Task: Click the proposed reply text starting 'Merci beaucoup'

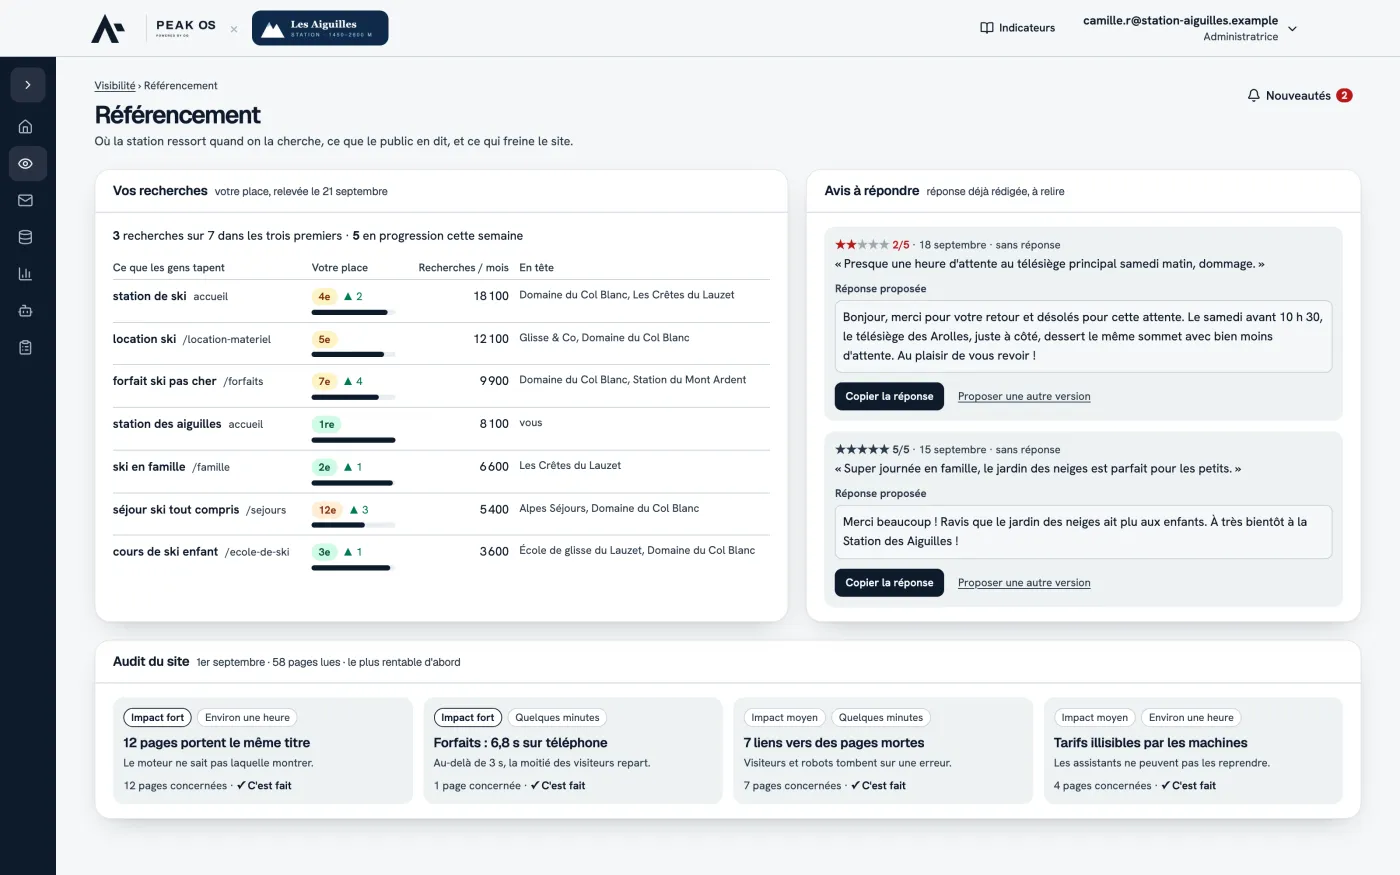Action: click(x=1083, y=532)
